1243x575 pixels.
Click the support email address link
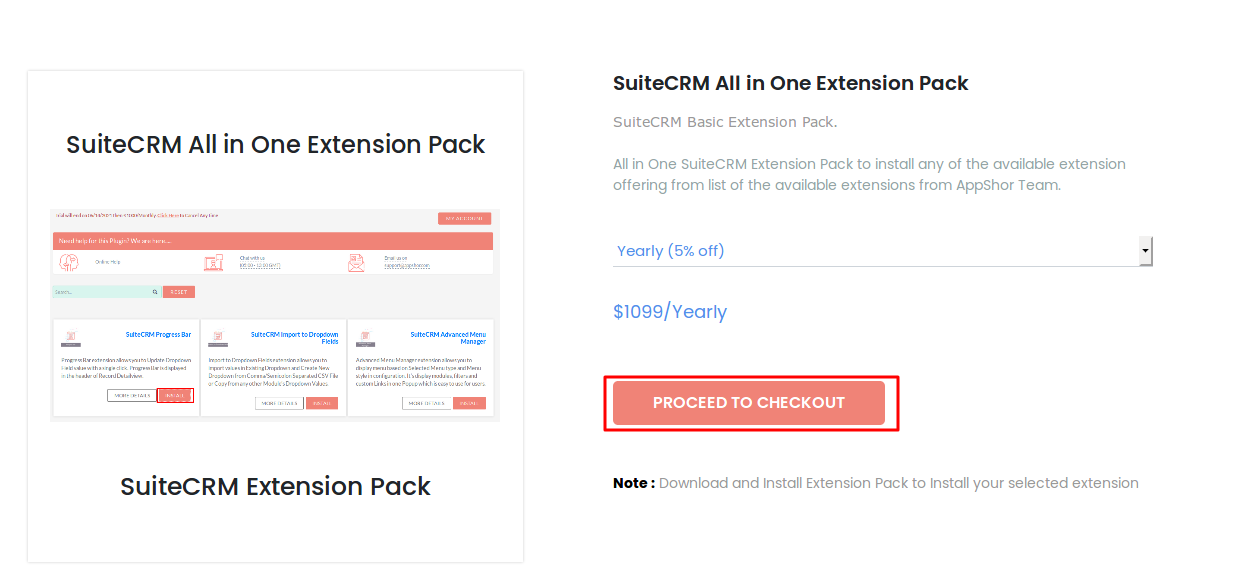[406, 266]
